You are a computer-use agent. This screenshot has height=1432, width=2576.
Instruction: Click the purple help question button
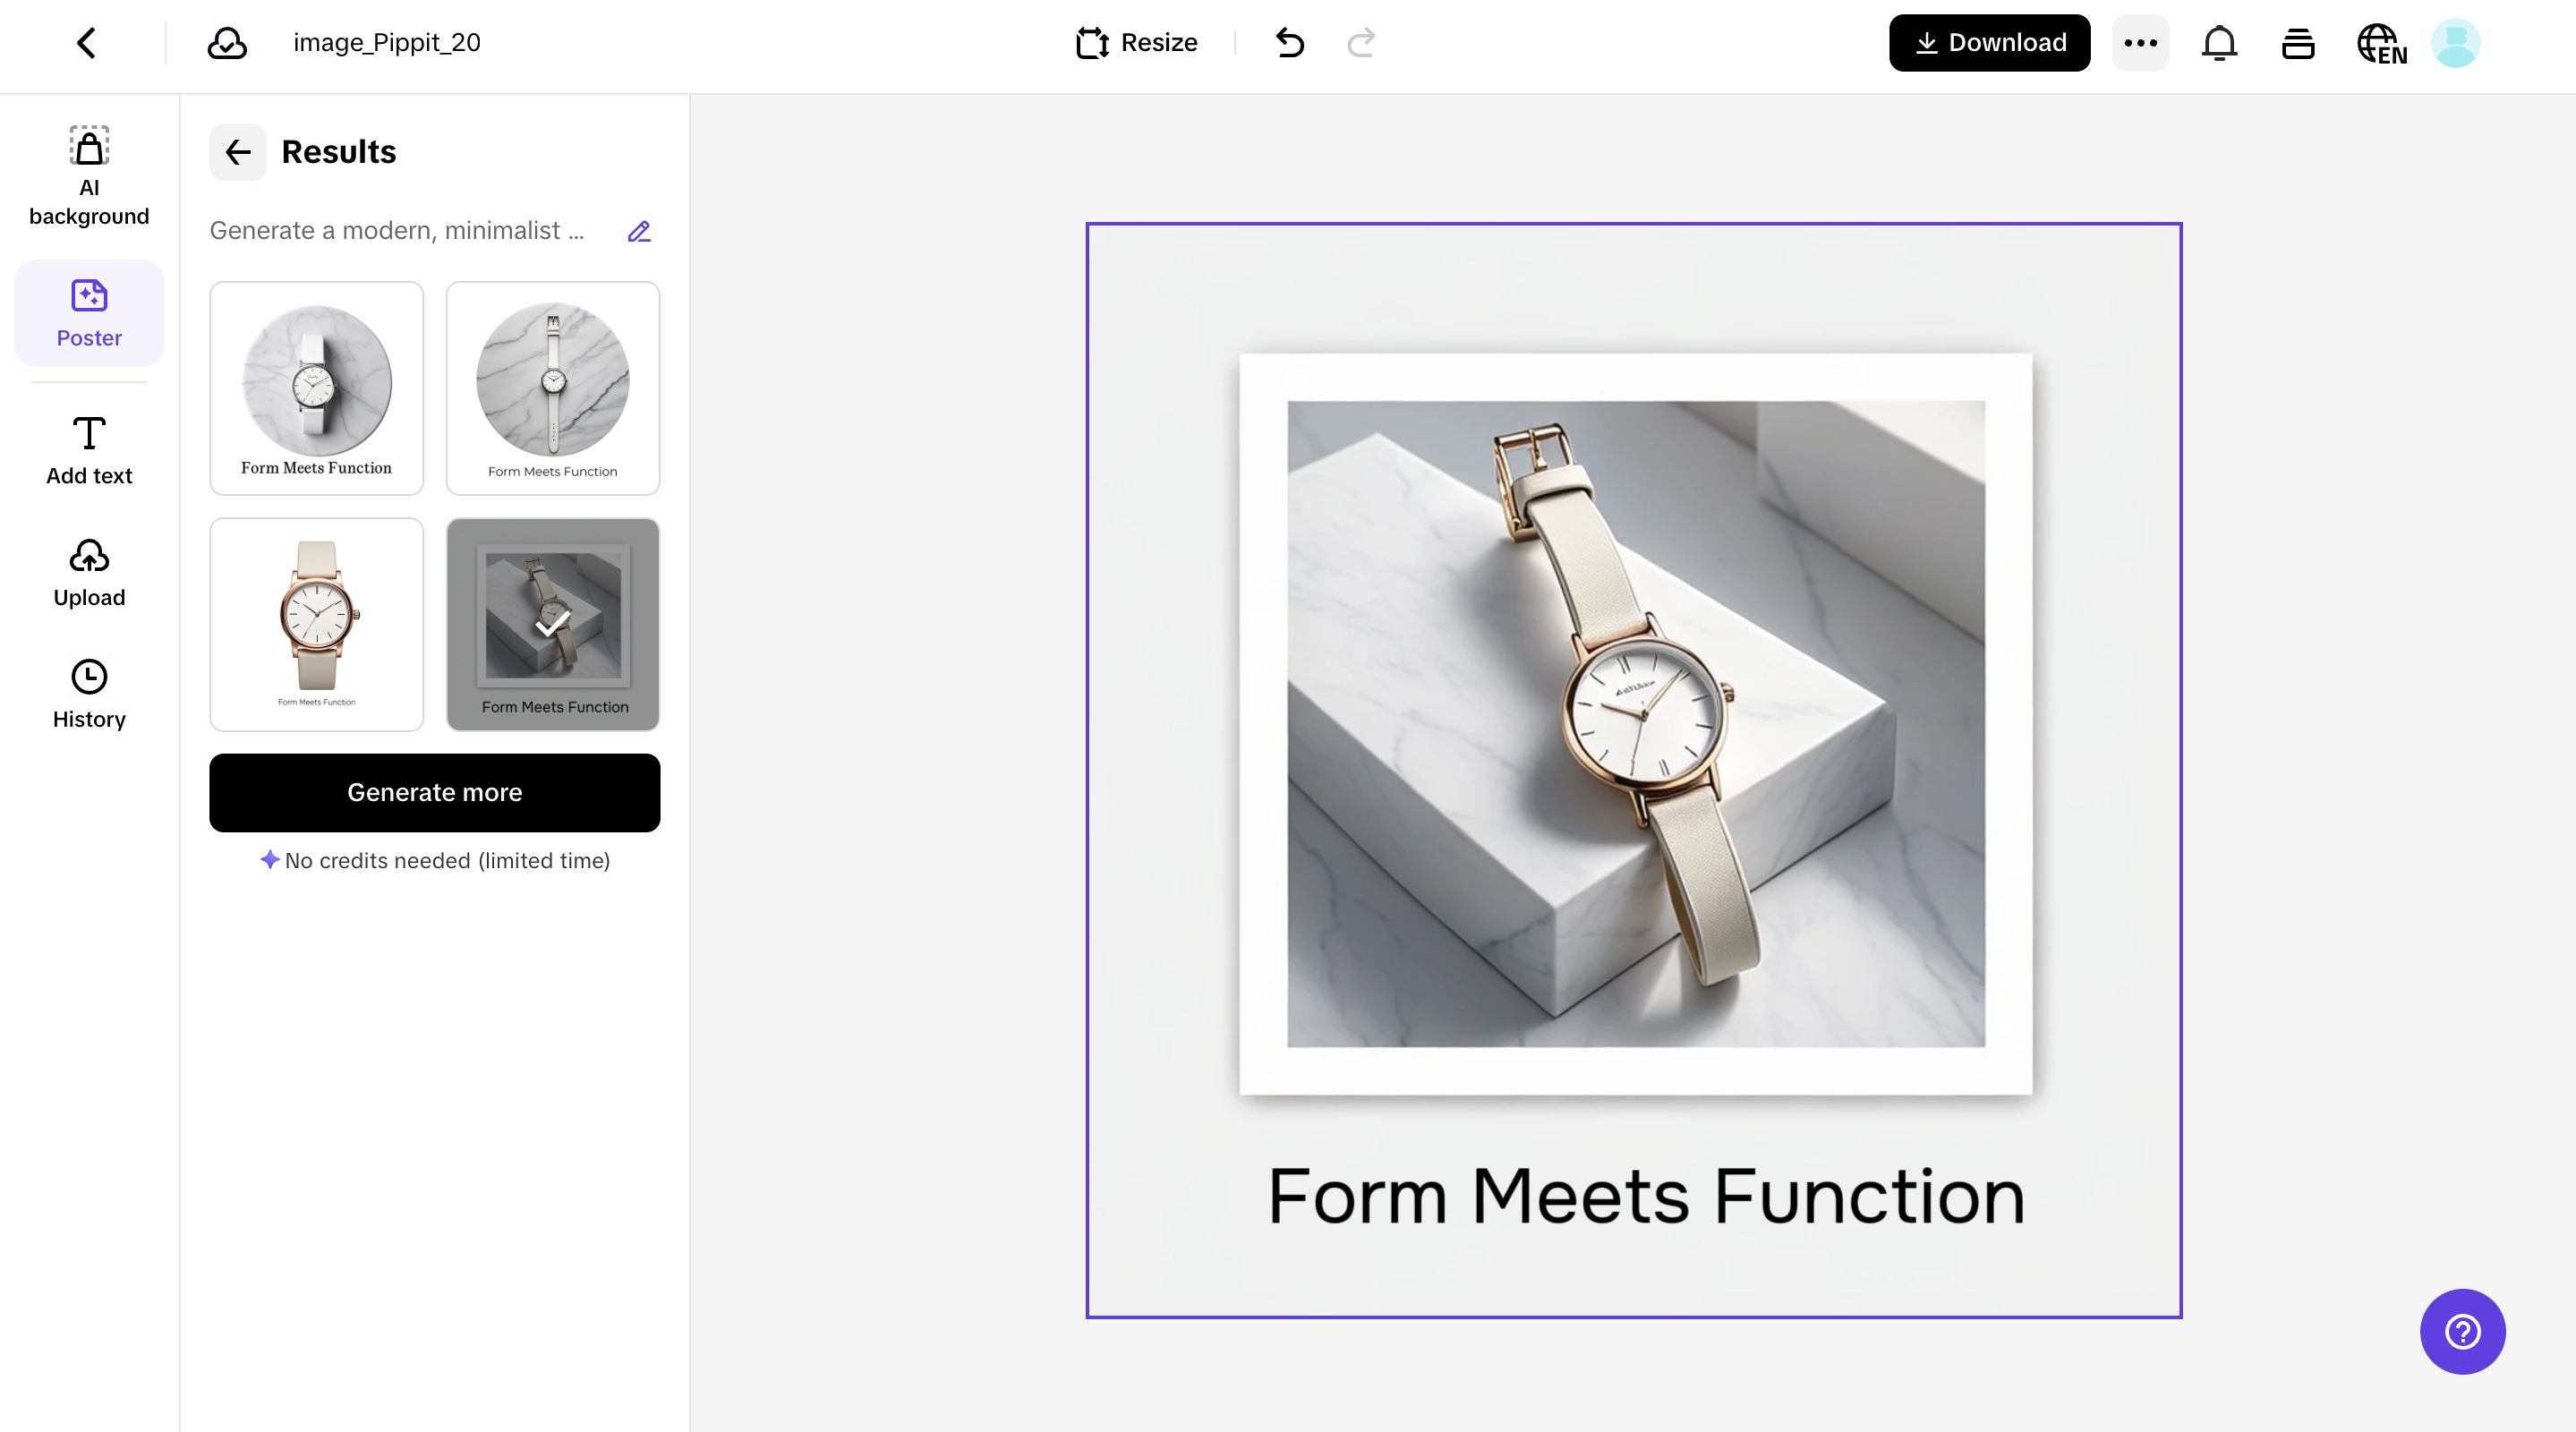click(2462, 1331)
